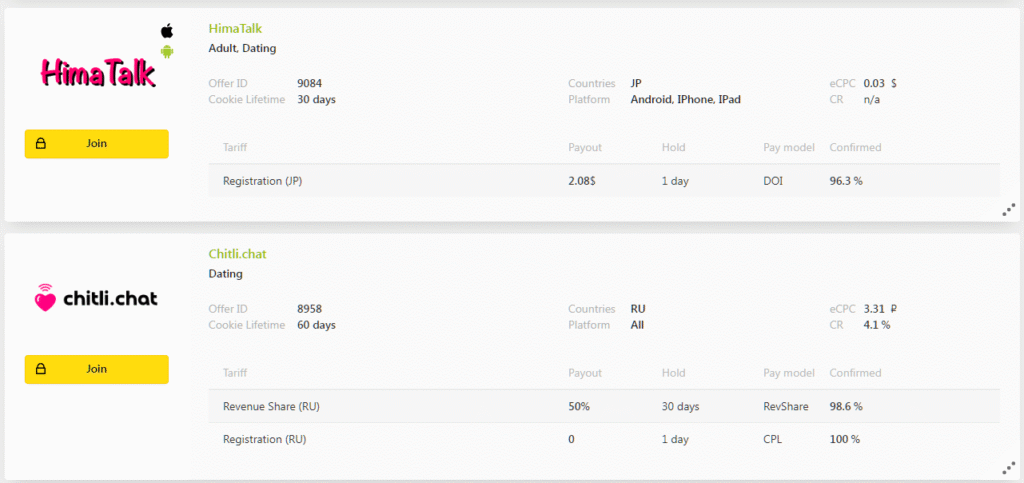Expand the Chitli.chat offer card corner icon
This screenshot has width=1024, height=483.
(x=1009, y=467)
